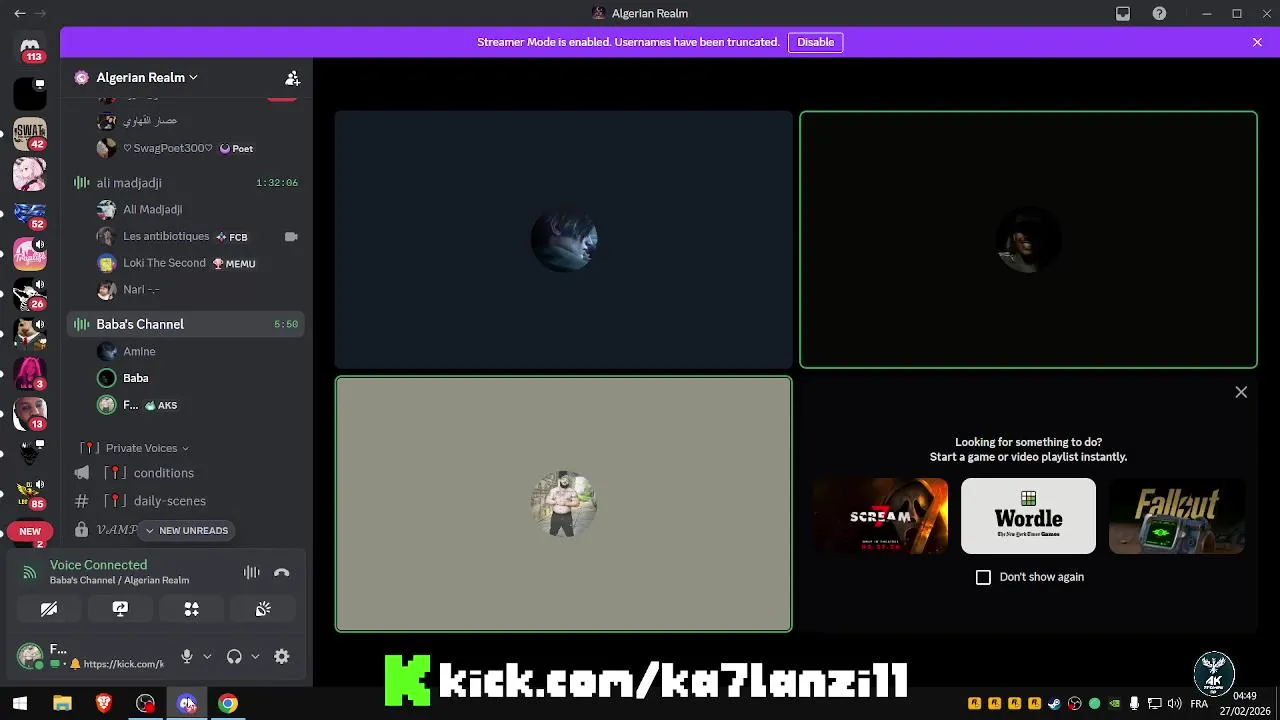Open the Algerian Realm server dropdown

click(x=147, y=77)
